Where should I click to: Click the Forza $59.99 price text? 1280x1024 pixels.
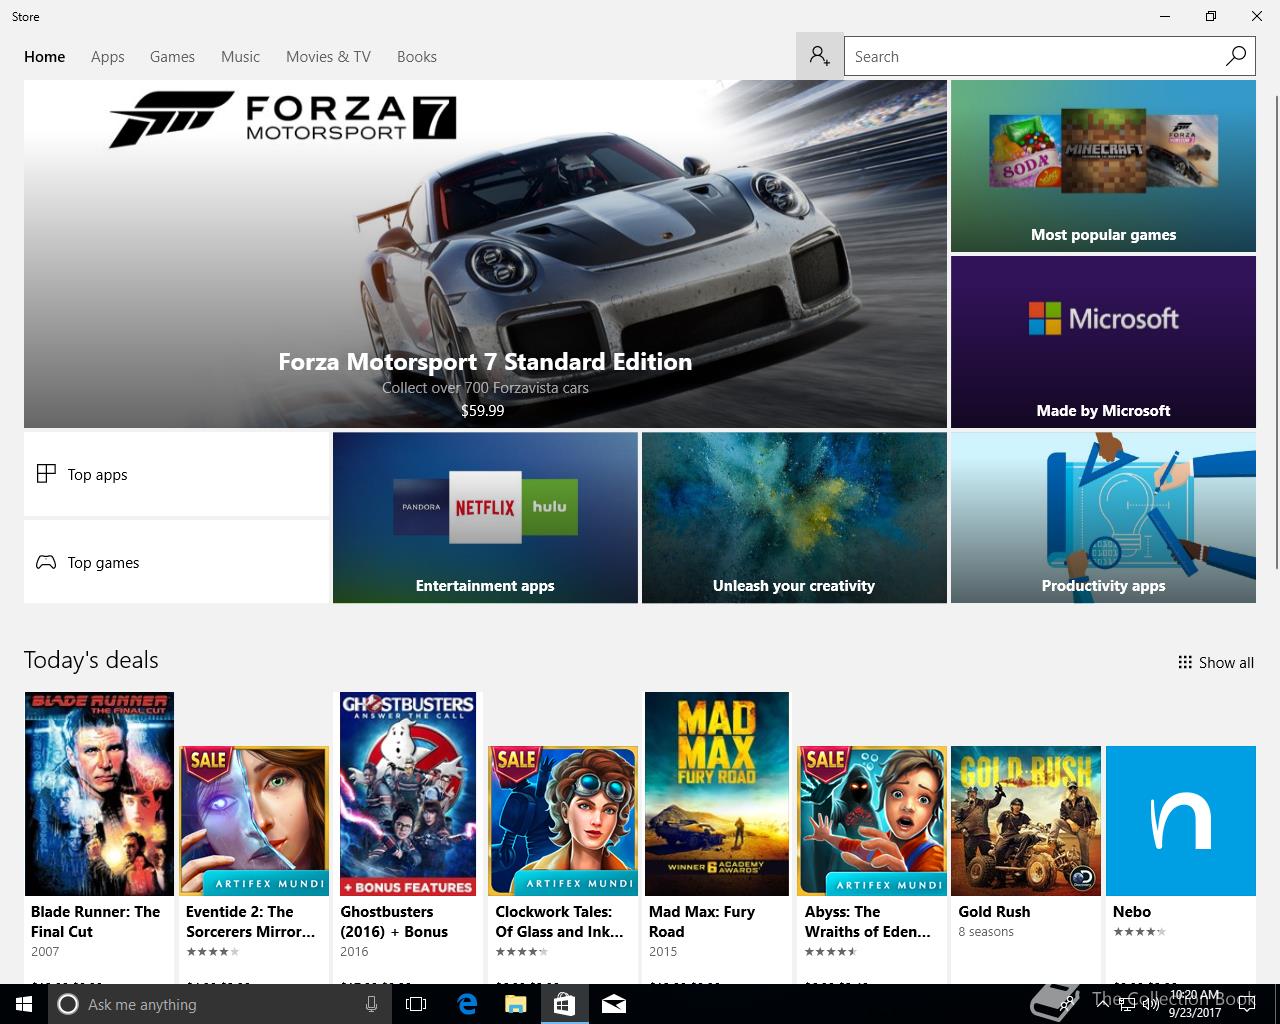[x=483, y=410]
